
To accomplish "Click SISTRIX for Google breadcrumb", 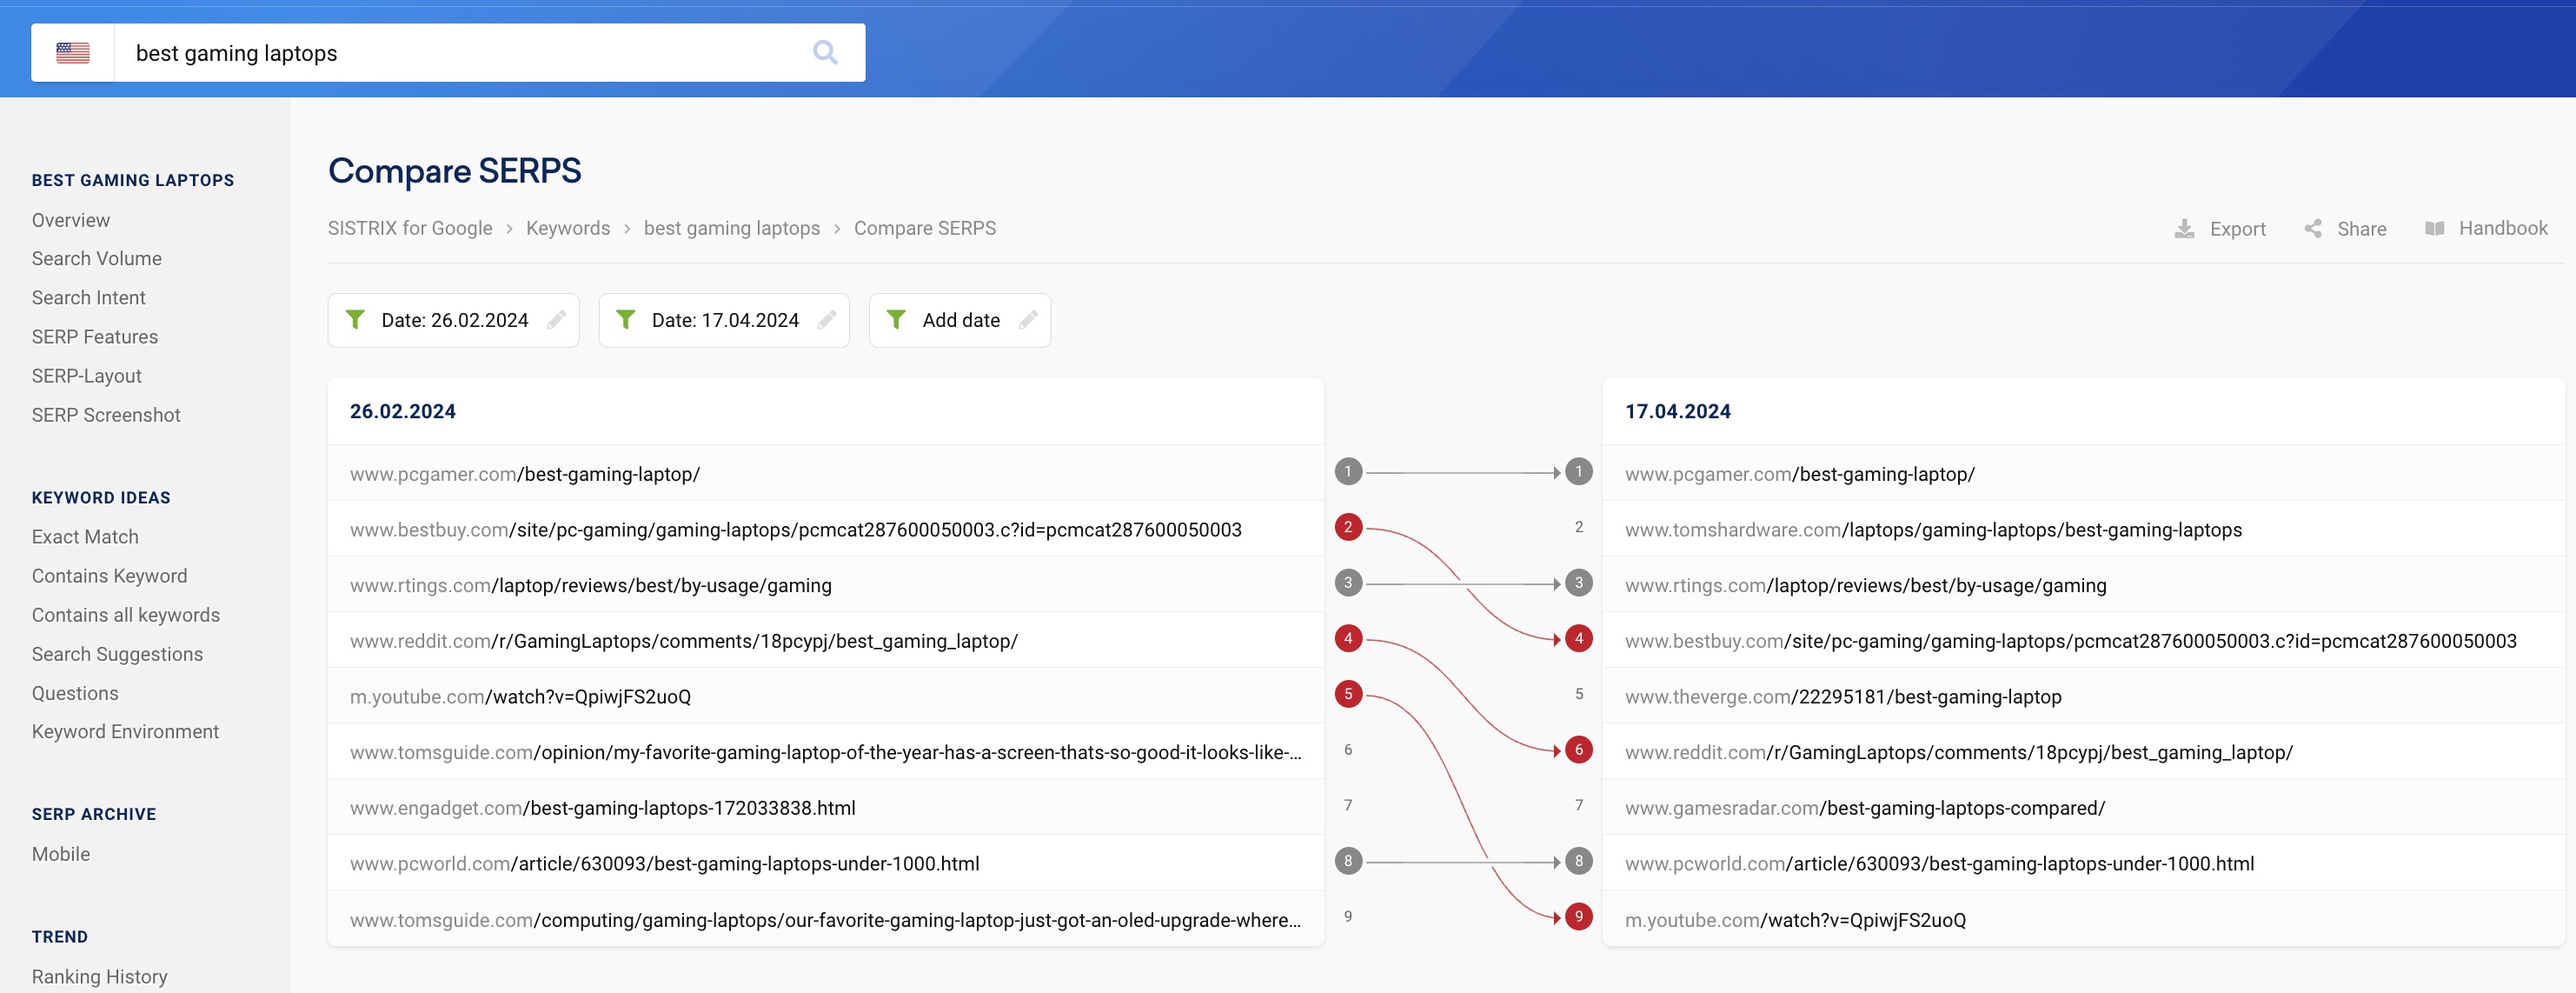I will tap(410, 229).
